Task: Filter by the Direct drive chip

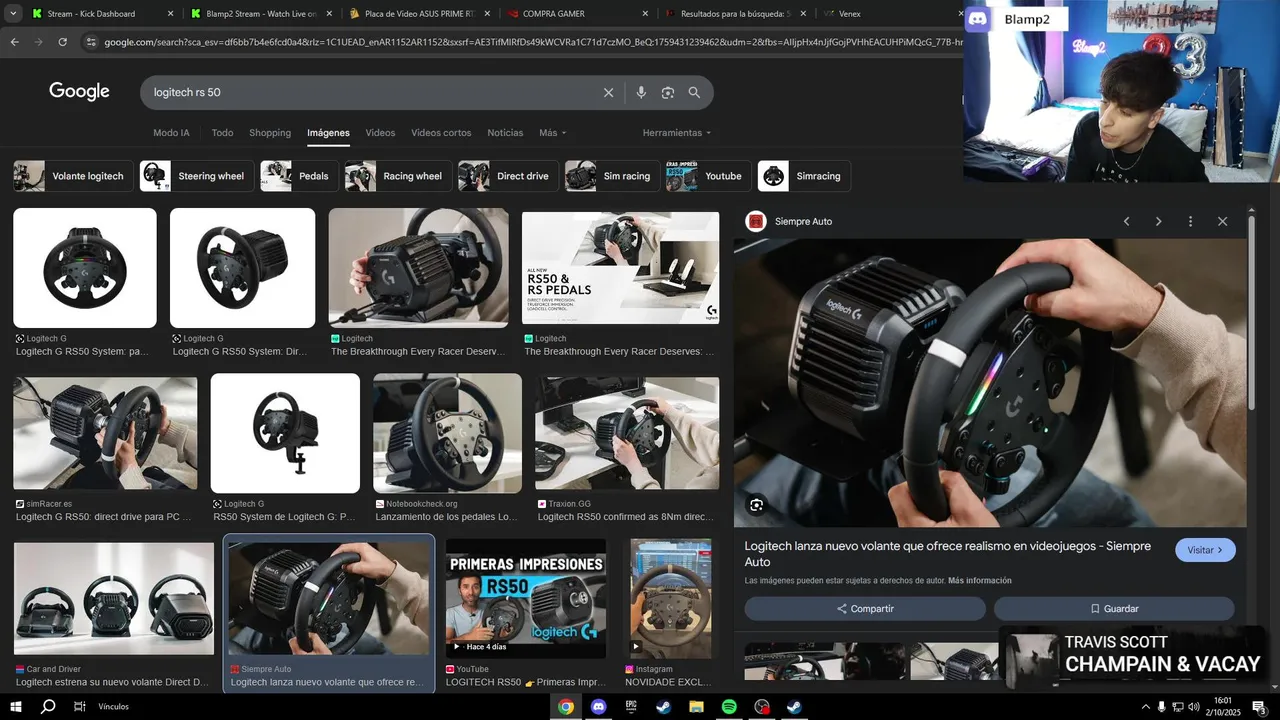Action: [508, 176]
